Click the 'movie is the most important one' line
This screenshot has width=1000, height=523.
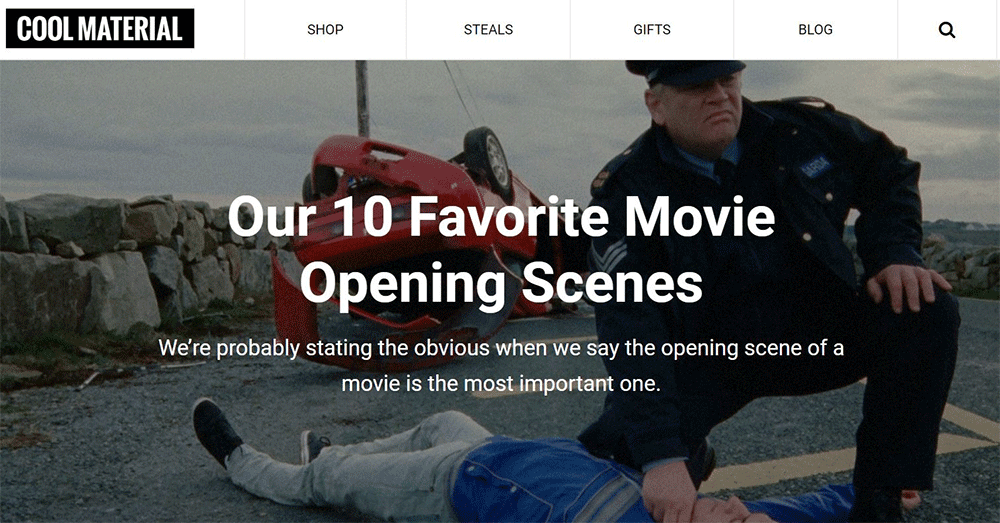pos(501,383)
